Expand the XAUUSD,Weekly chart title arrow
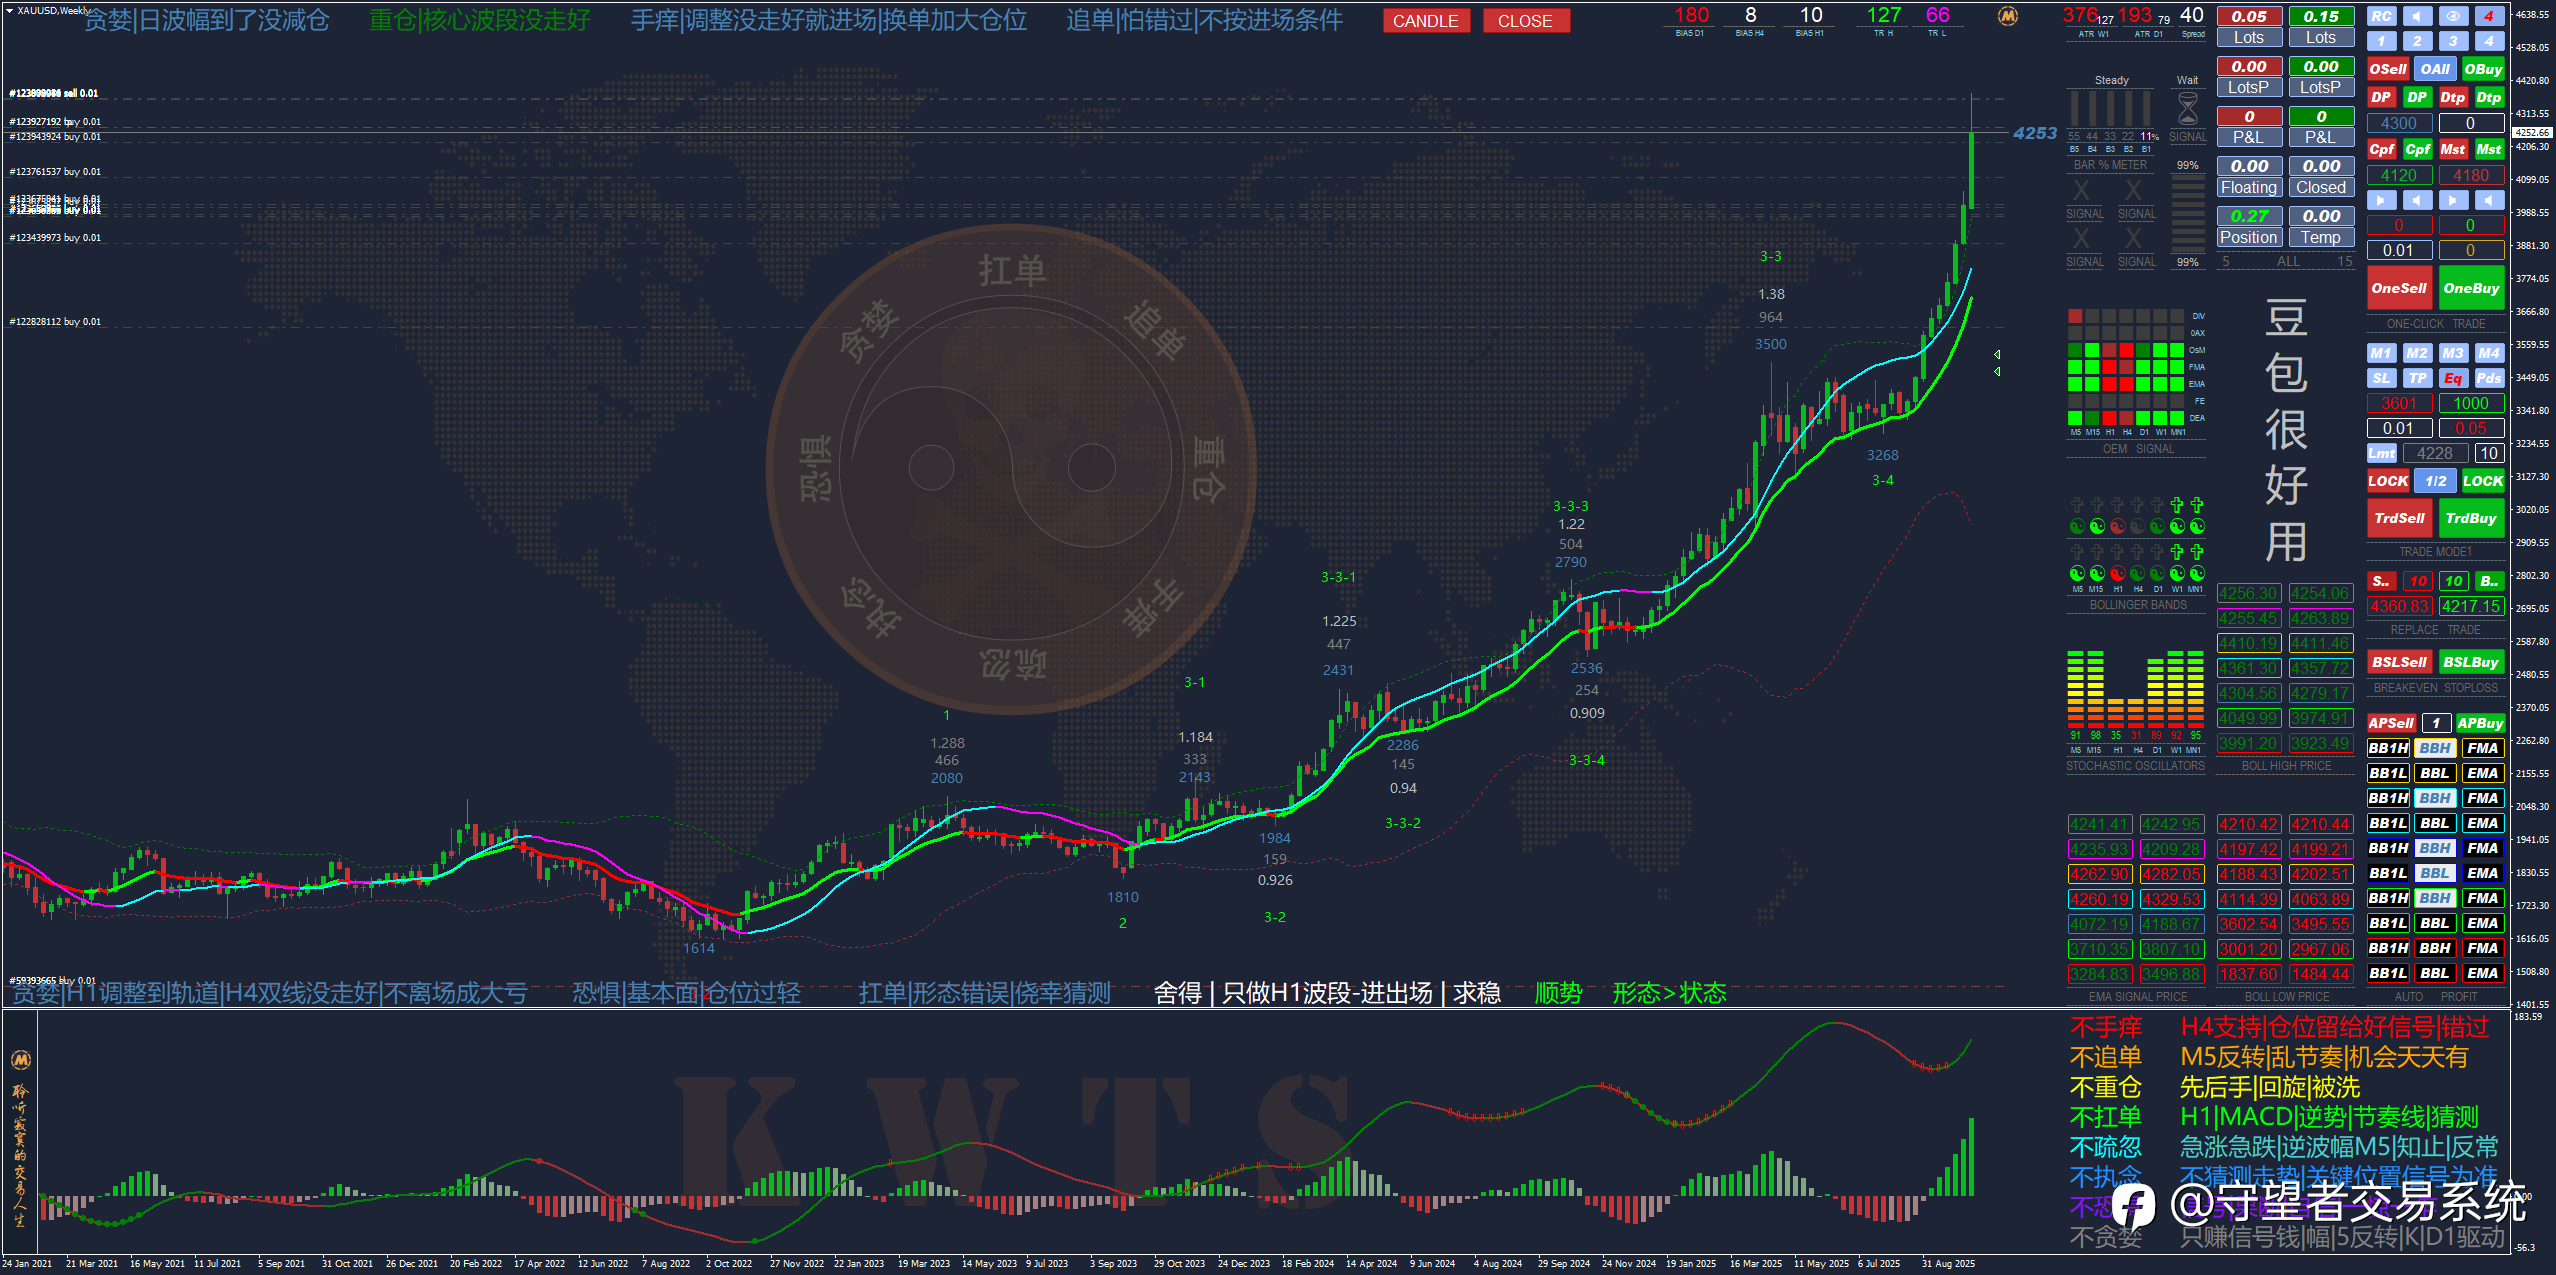This screenshot has width=2556, height=1275. click(10, 10)
